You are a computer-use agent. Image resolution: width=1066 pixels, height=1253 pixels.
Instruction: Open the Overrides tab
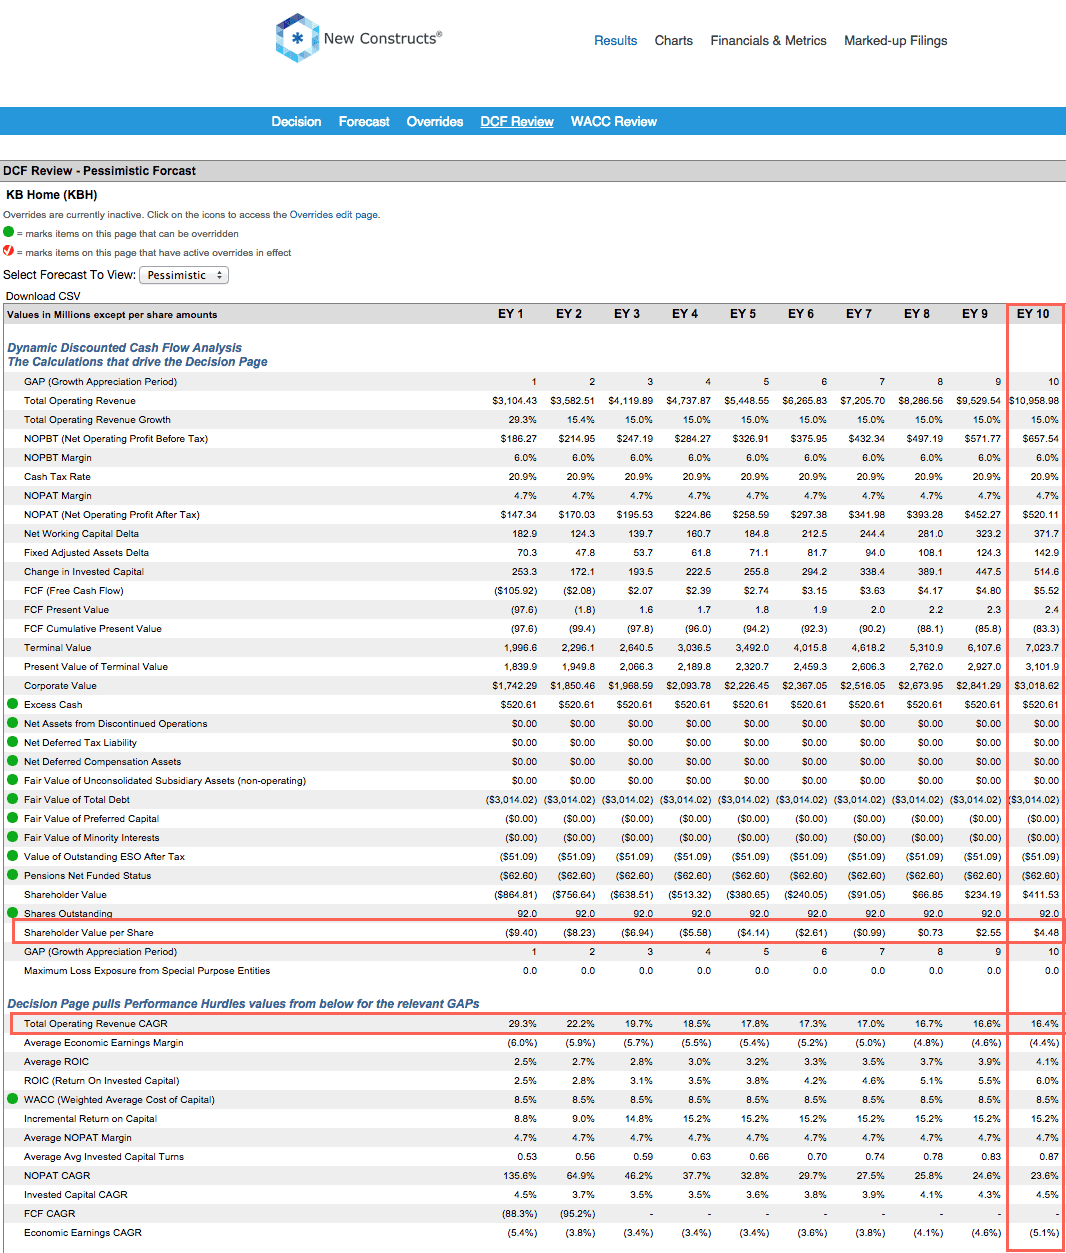click(434, 121)
